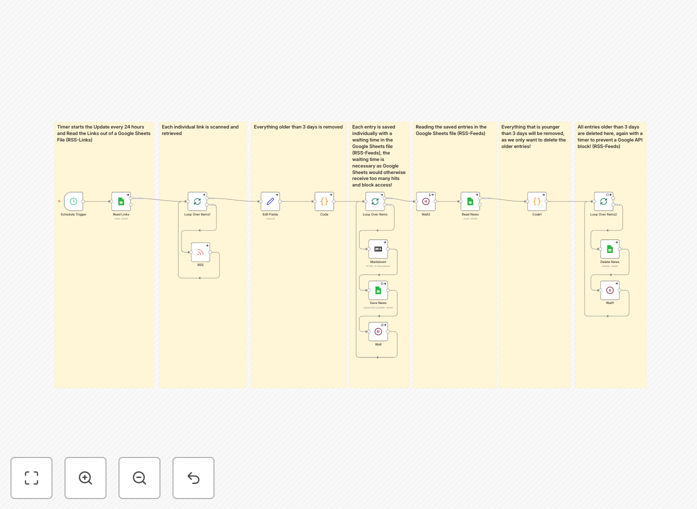Click the Code1 node's output connector

tap(547, 201)
